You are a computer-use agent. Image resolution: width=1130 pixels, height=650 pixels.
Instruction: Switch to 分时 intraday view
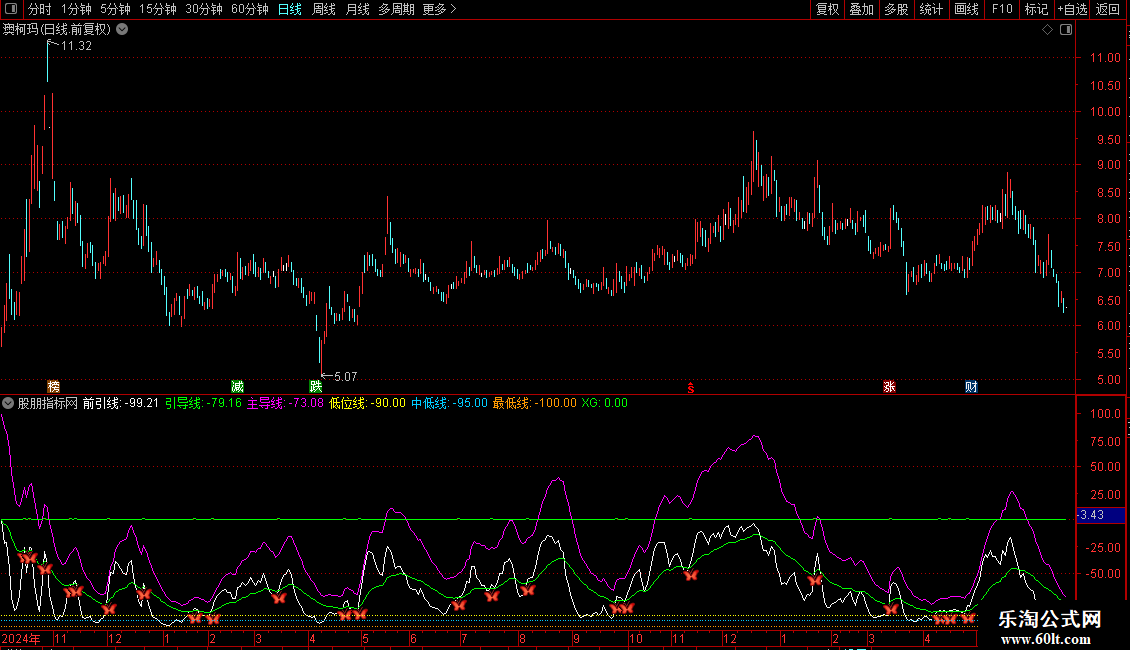pyautogui.click(x=40, y=9)
